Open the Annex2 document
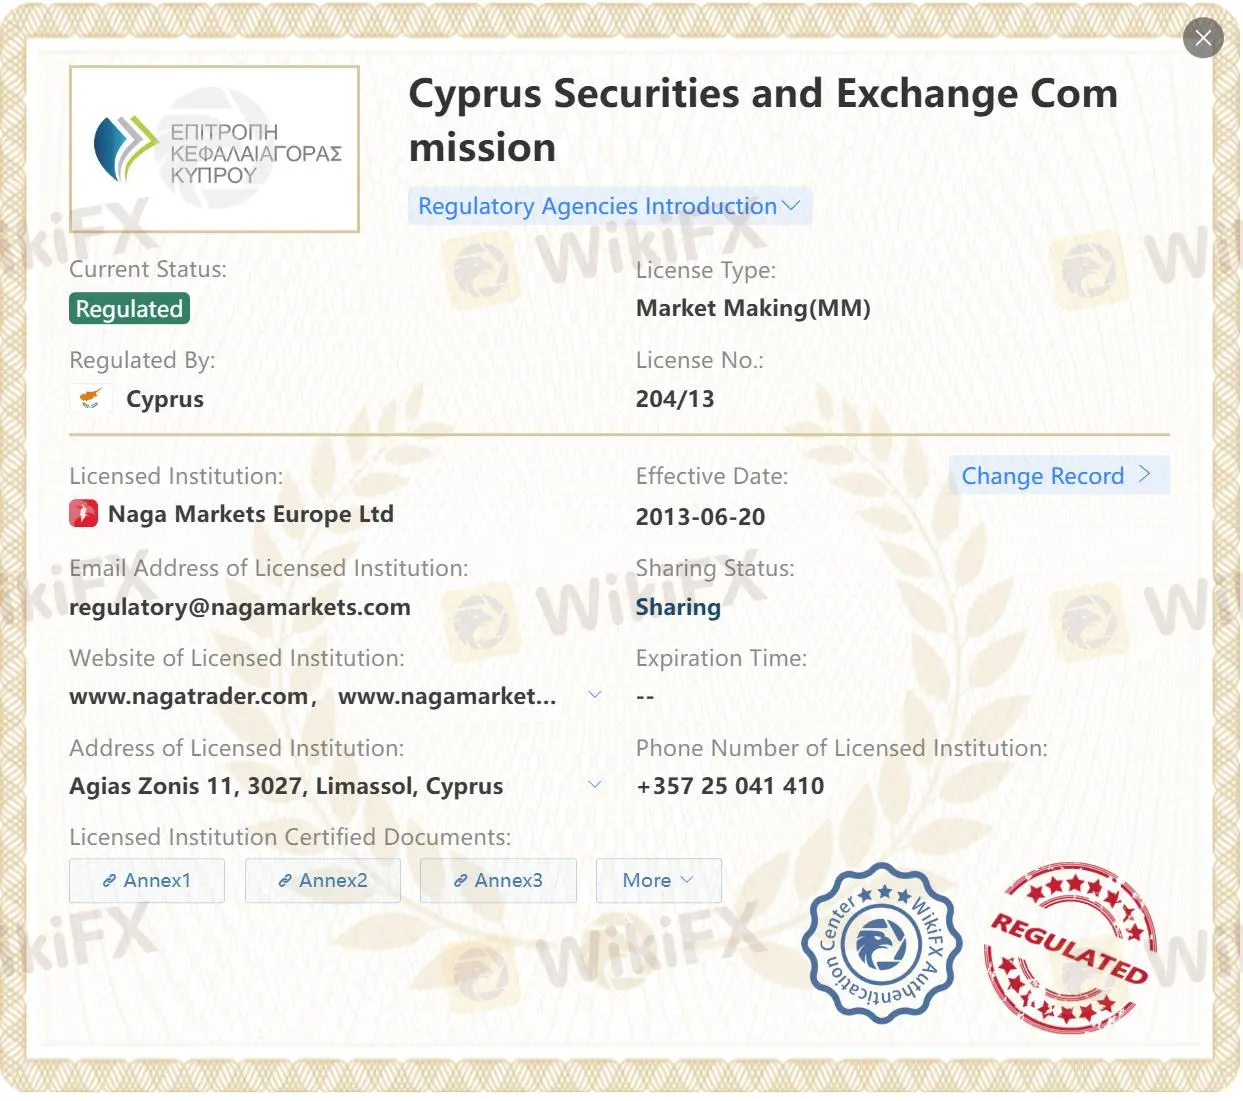This screenshot has width=1243, height=1101. (x=323, y=880)
